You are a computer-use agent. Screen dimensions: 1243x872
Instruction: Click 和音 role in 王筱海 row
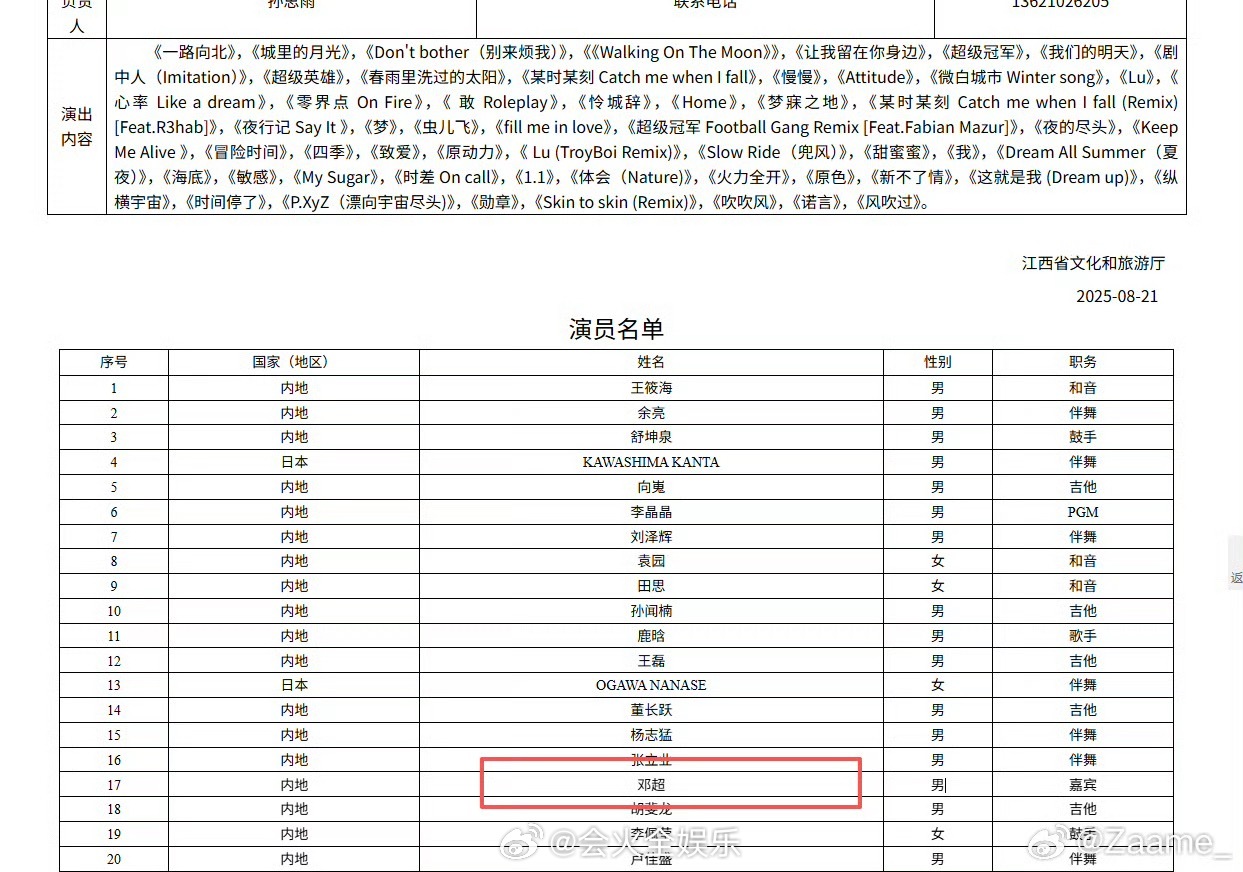point(1083,388)
